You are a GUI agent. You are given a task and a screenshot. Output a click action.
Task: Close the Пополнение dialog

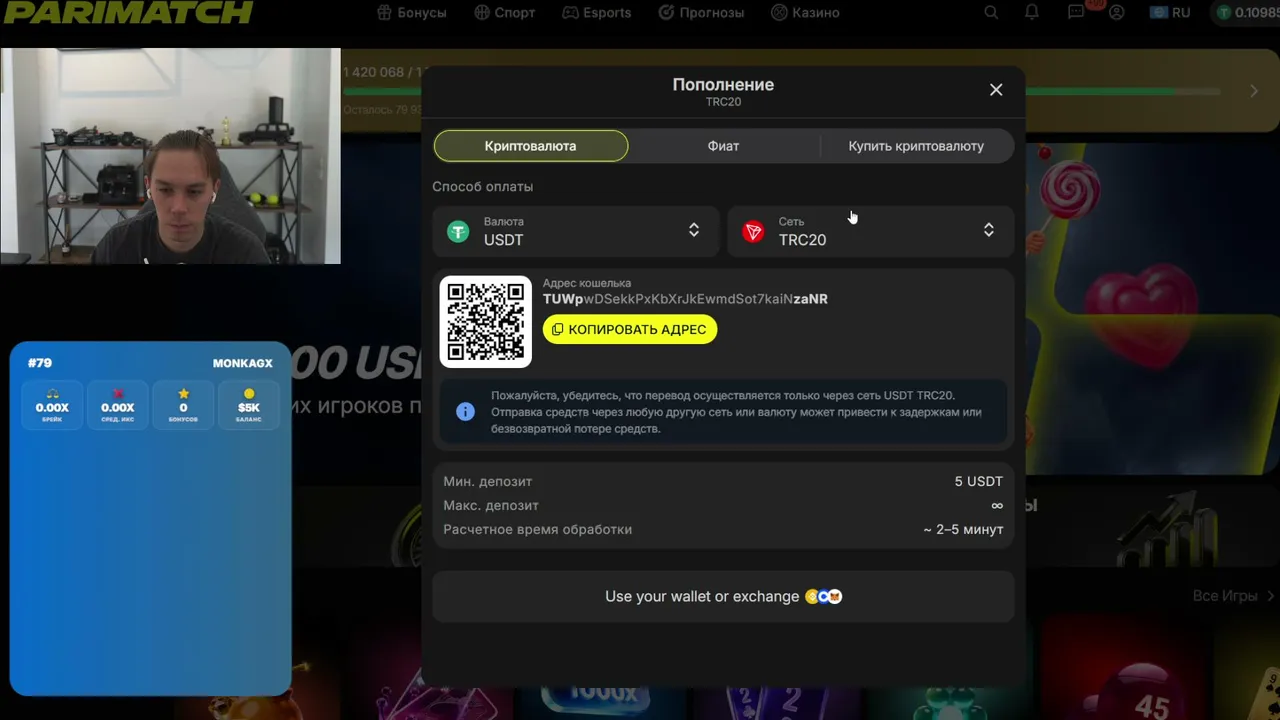996,90
